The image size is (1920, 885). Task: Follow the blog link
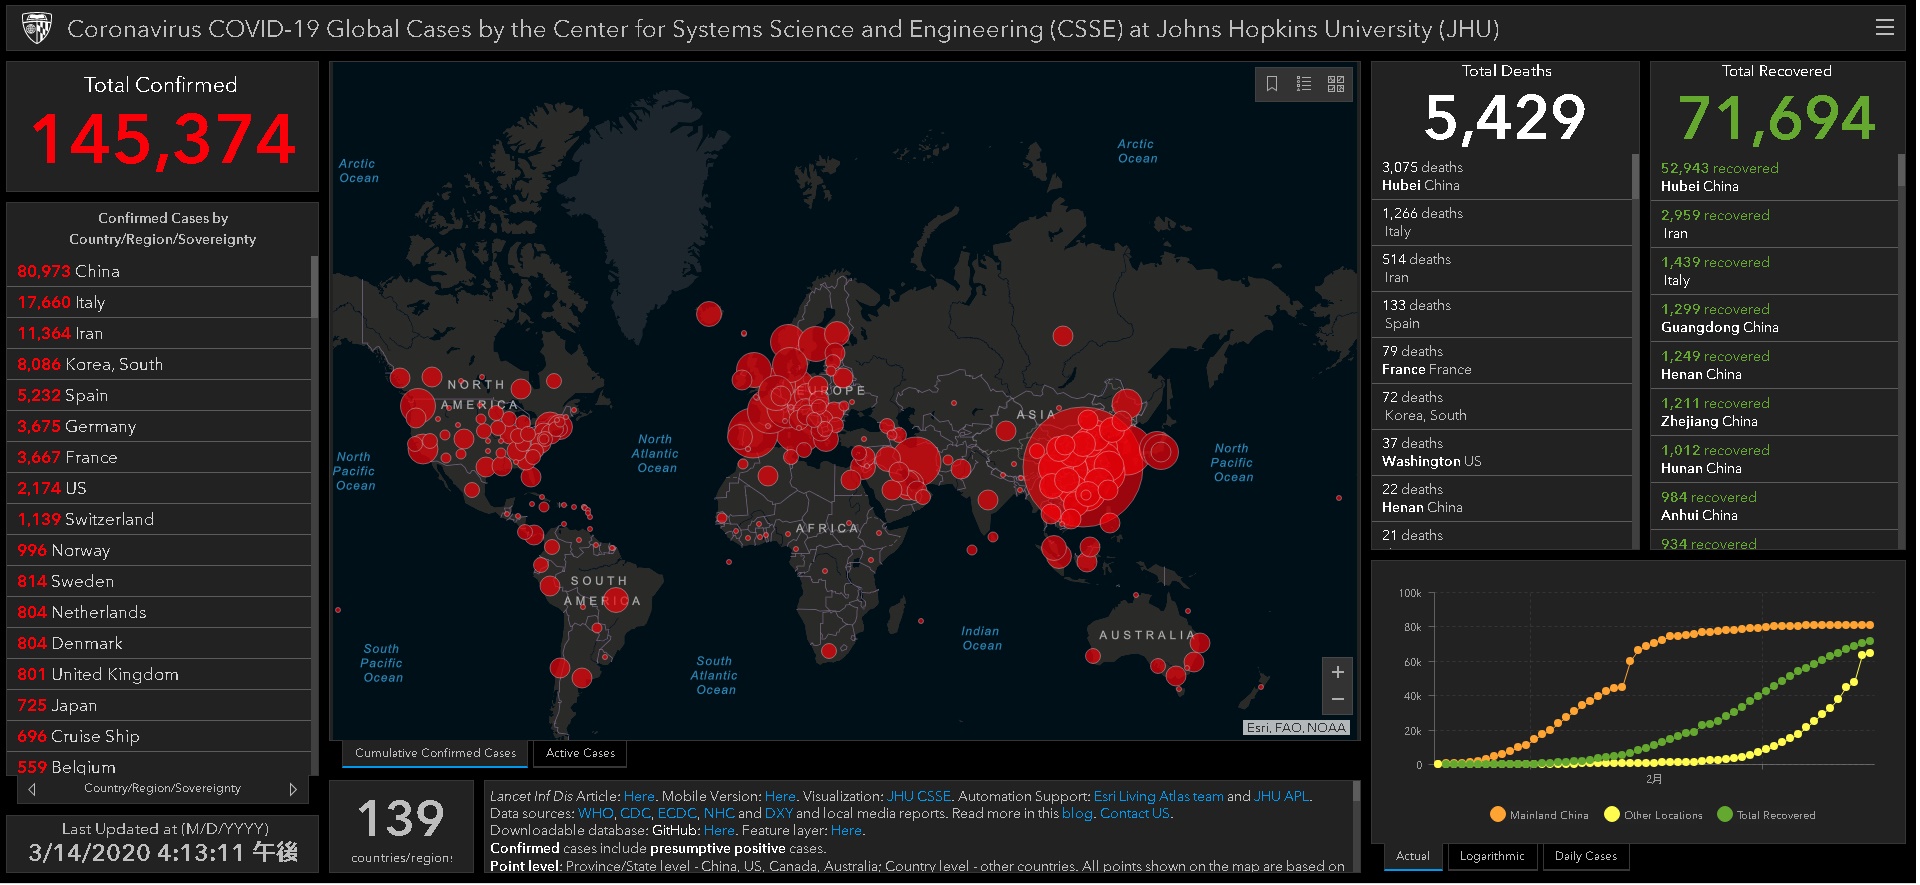(1076, 814)
